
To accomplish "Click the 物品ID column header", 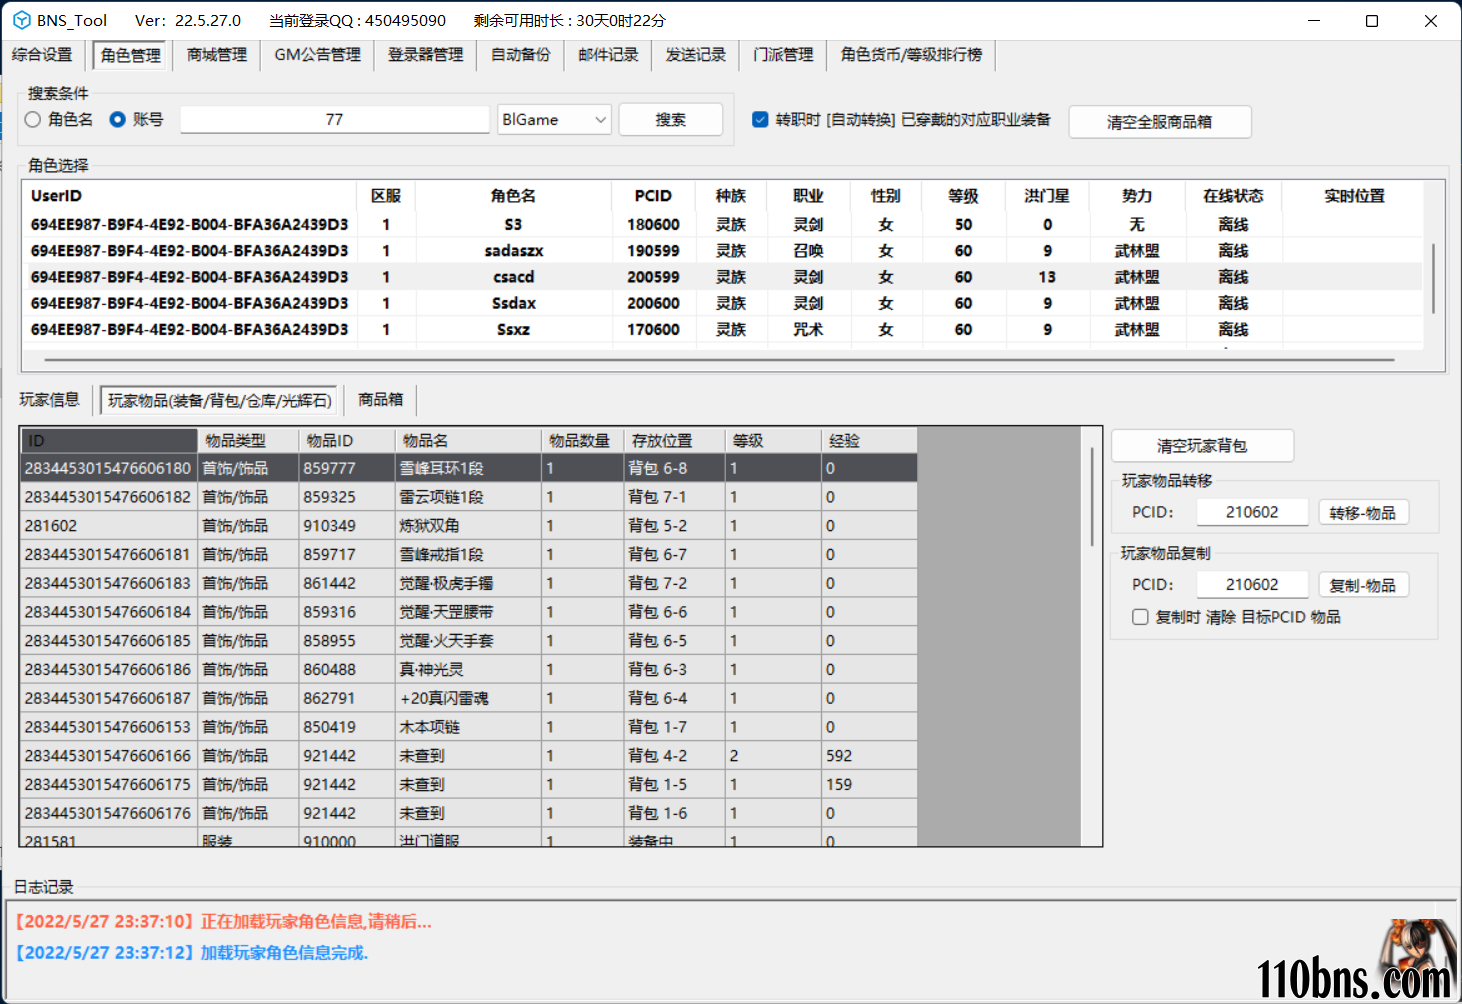I will [347, 441].
